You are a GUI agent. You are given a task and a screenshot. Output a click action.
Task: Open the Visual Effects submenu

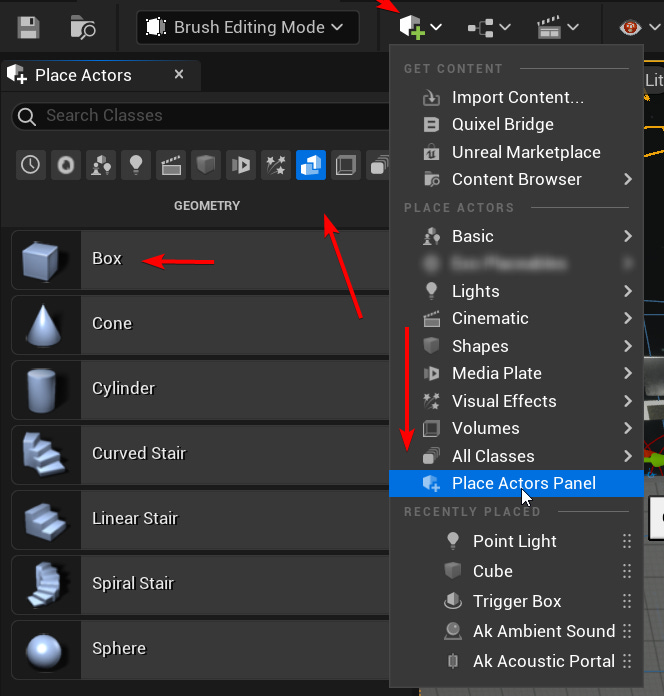516,401
